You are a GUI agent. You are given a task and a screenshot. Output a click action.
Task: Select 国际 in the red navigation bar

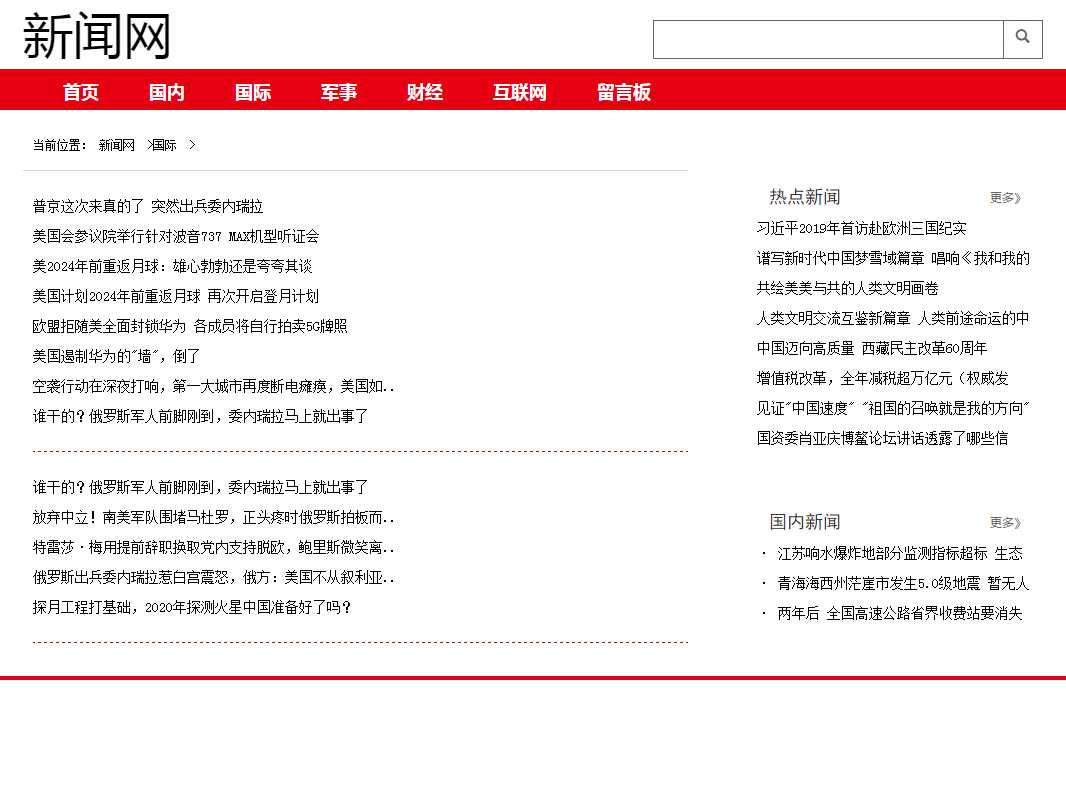click(x=253, y=92)
